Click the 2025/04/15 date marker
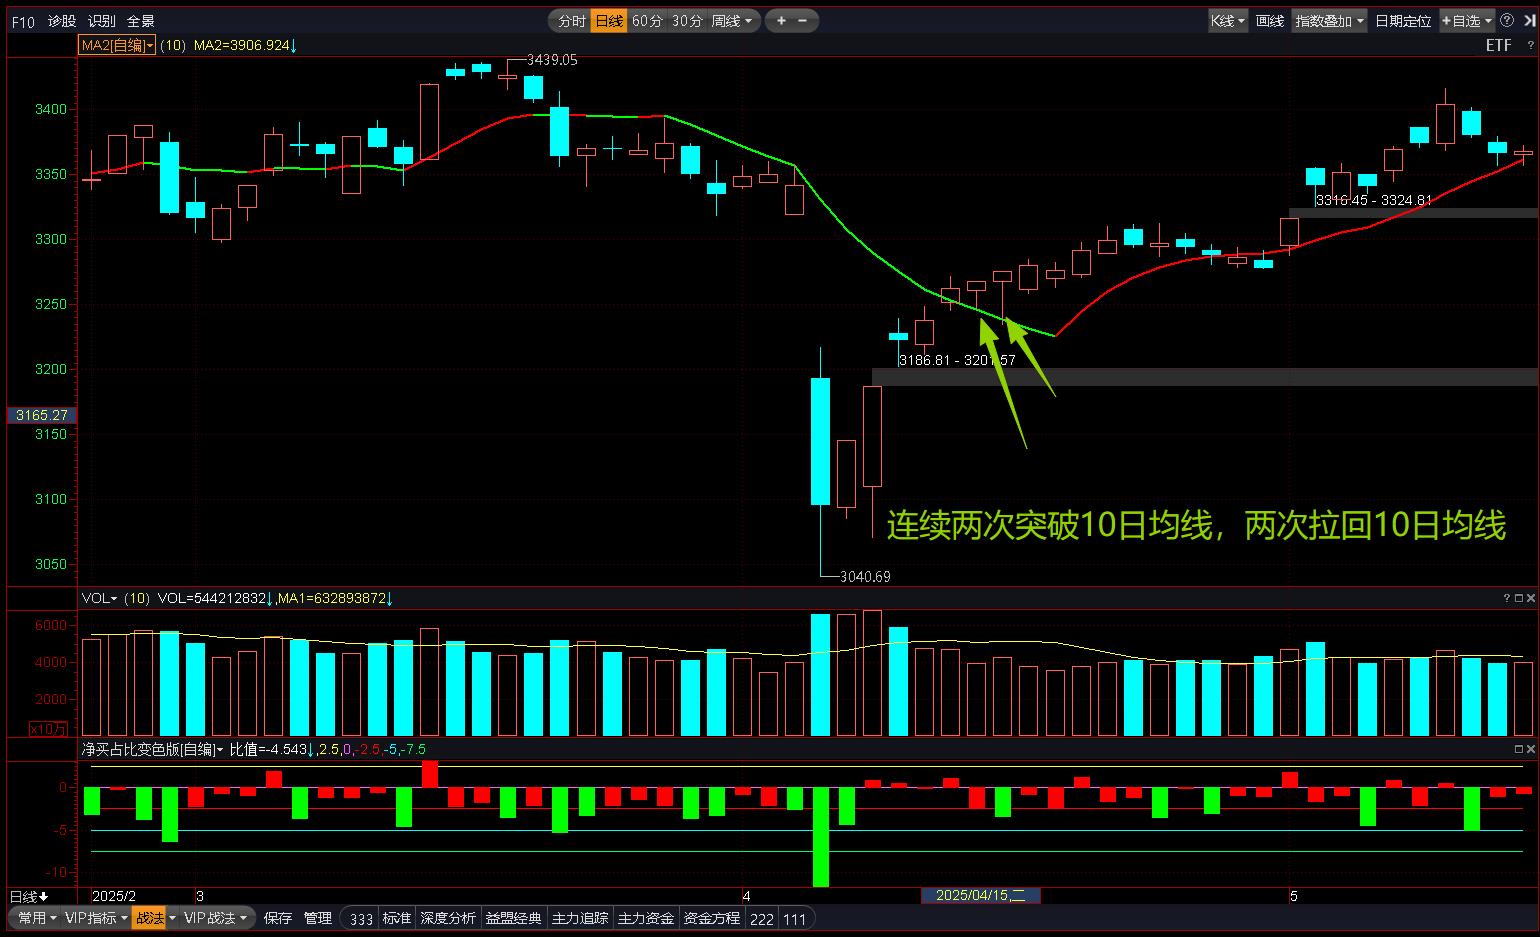This screenshot has width=1540, height=937. [x=980, y=896]
